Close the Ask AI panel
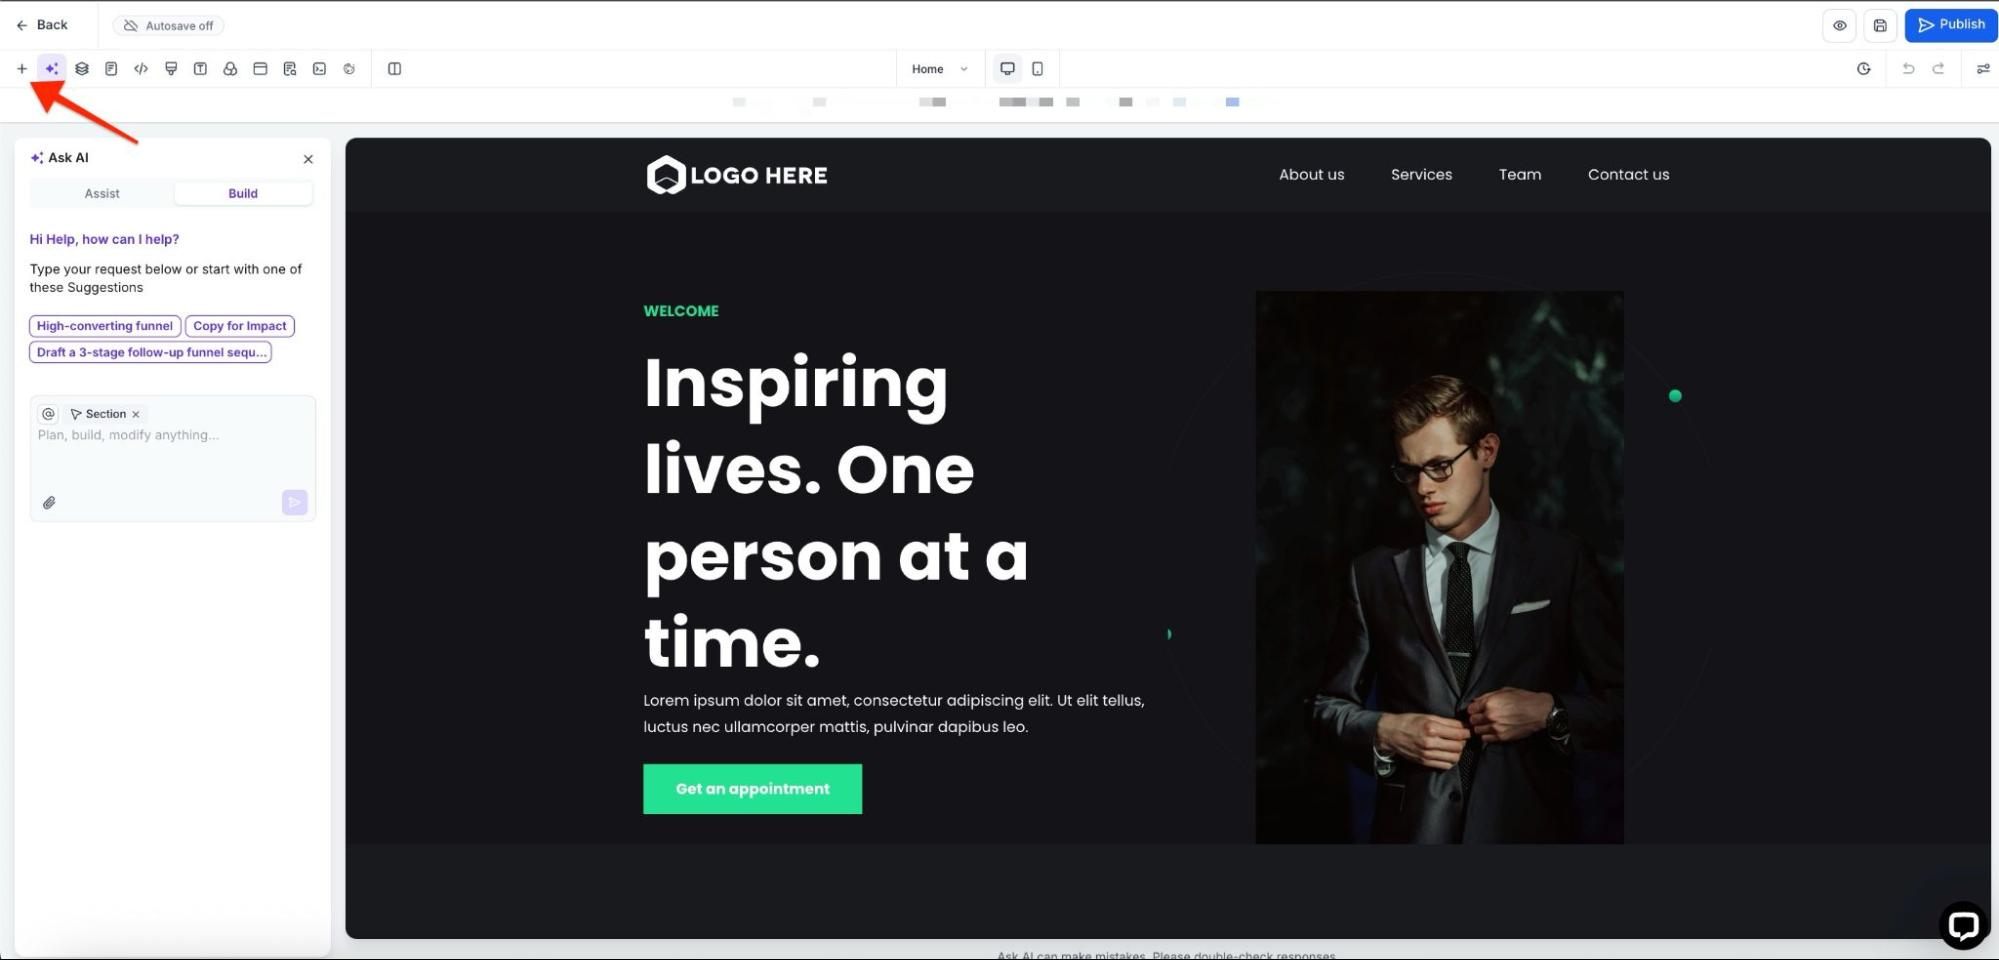 pos(308,159)
